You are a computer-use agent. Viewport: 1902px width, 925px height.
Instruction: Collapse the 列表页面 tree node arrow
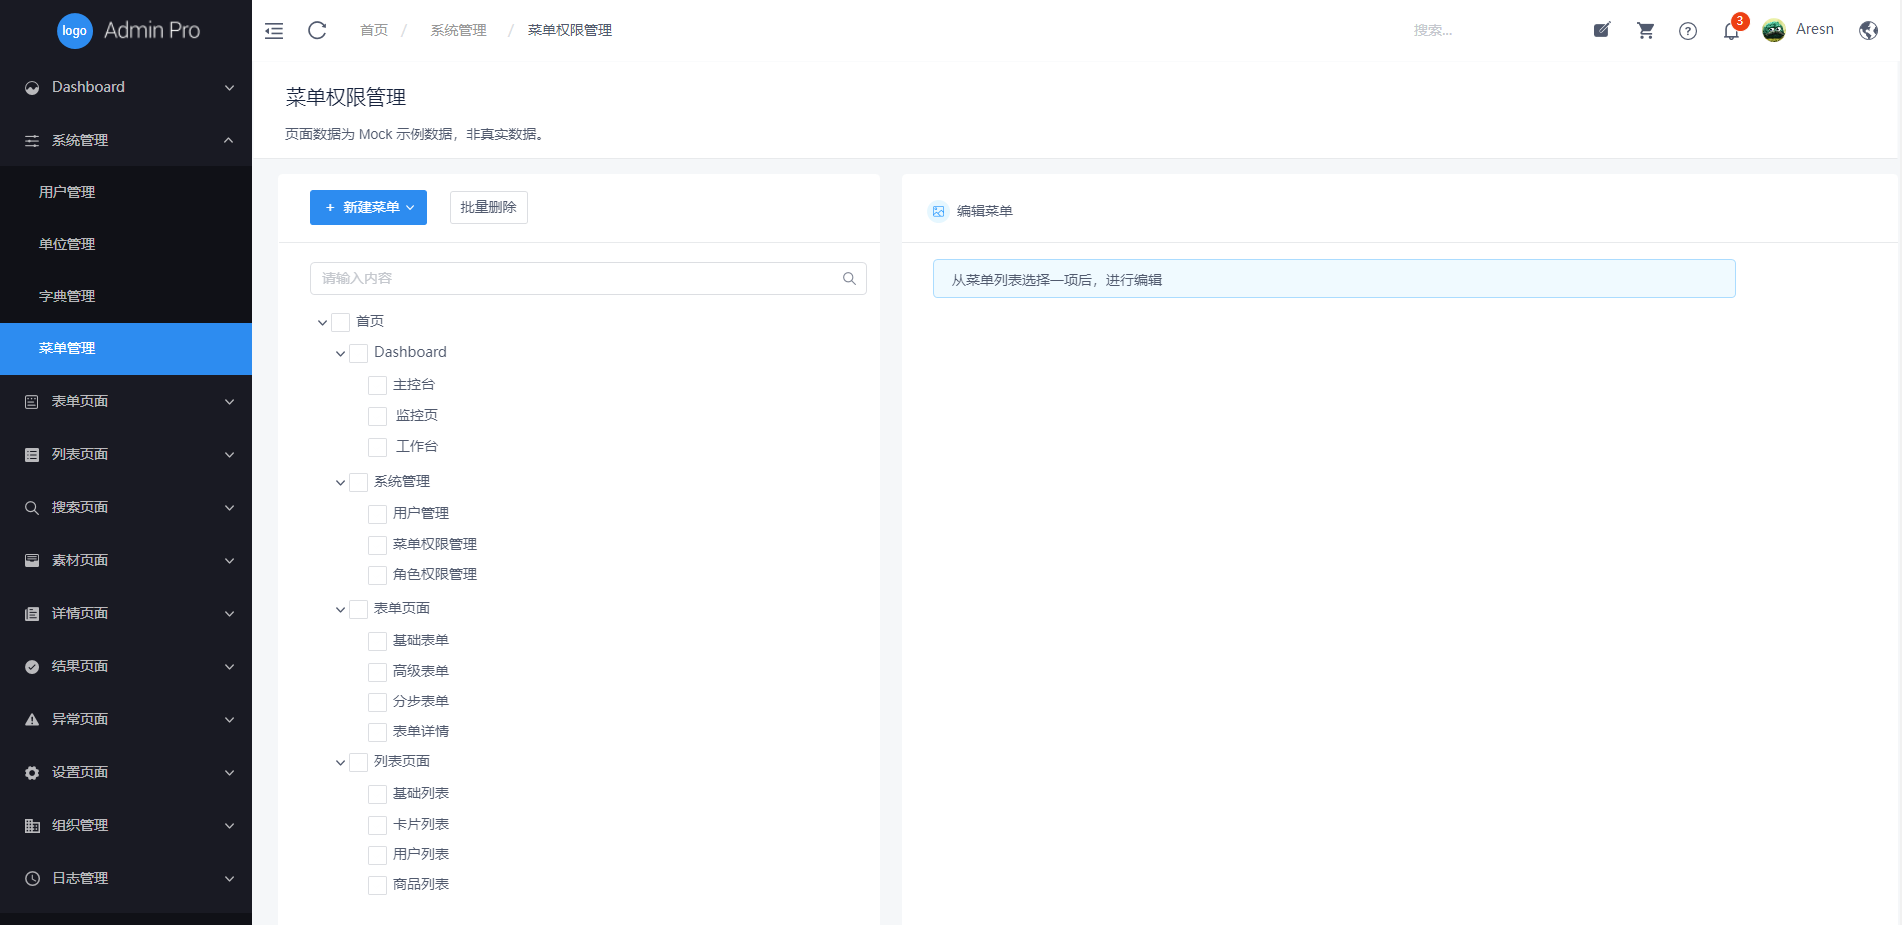[x=340, y=762]
